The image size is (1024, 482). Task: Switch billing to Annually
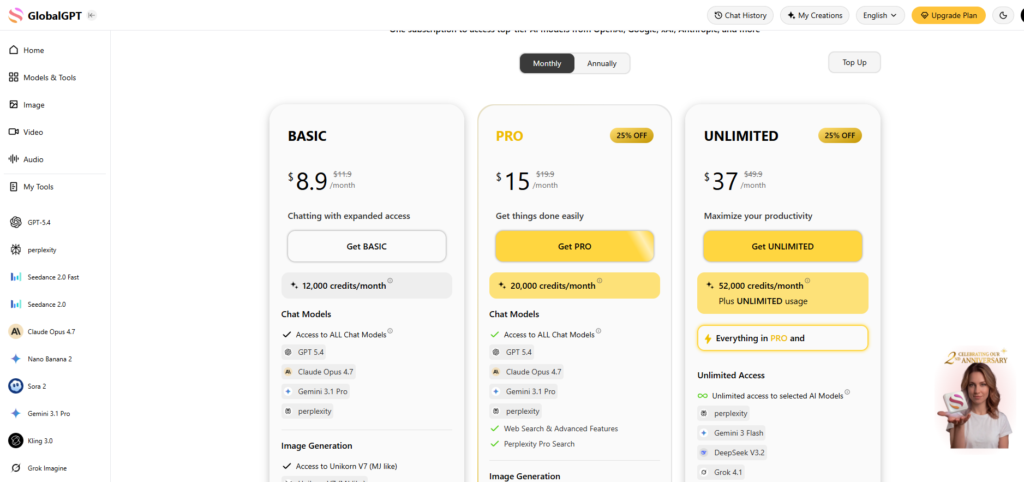point(602,63)
